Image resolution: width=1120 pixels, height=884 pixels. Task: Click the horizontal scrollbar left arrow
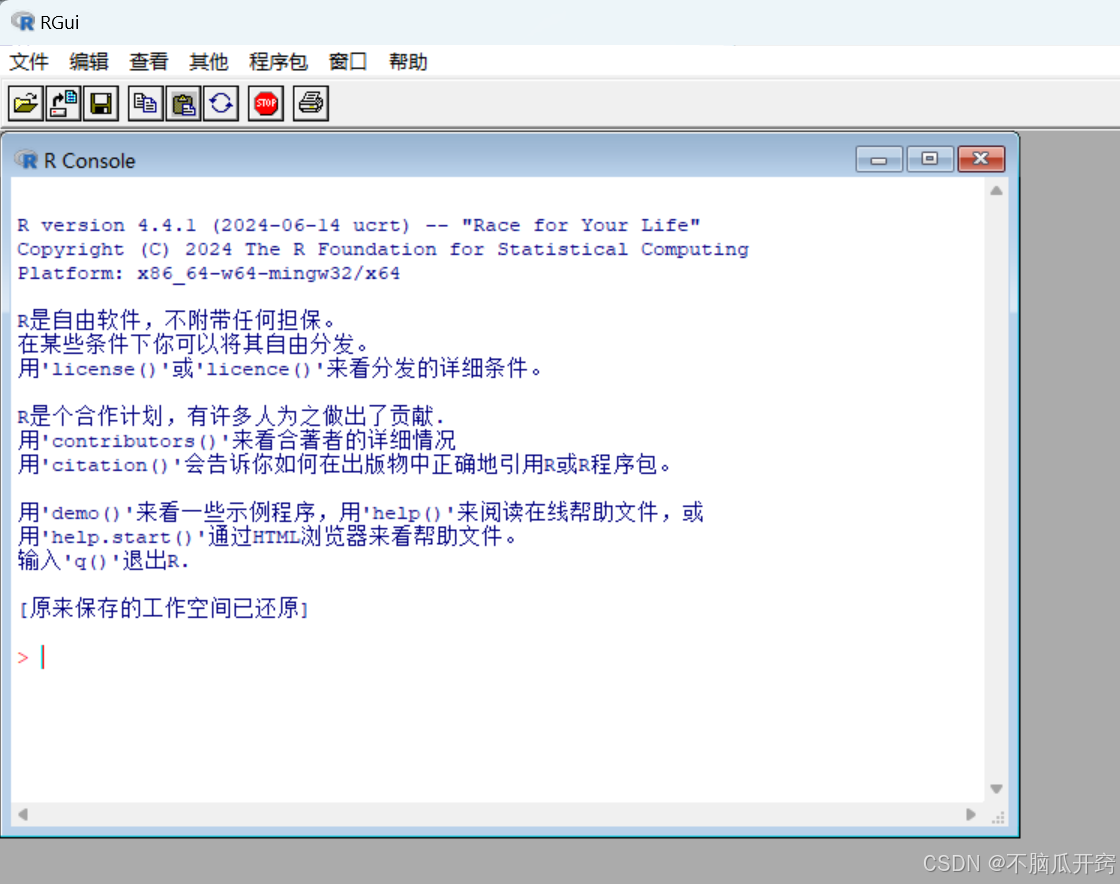[x=23, y=814]
